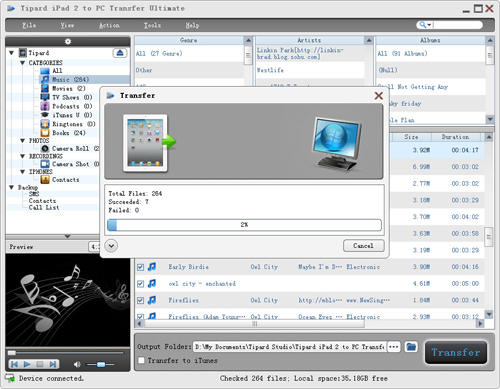
Task: Select SMS under Backup
Action: click(34, 194)
